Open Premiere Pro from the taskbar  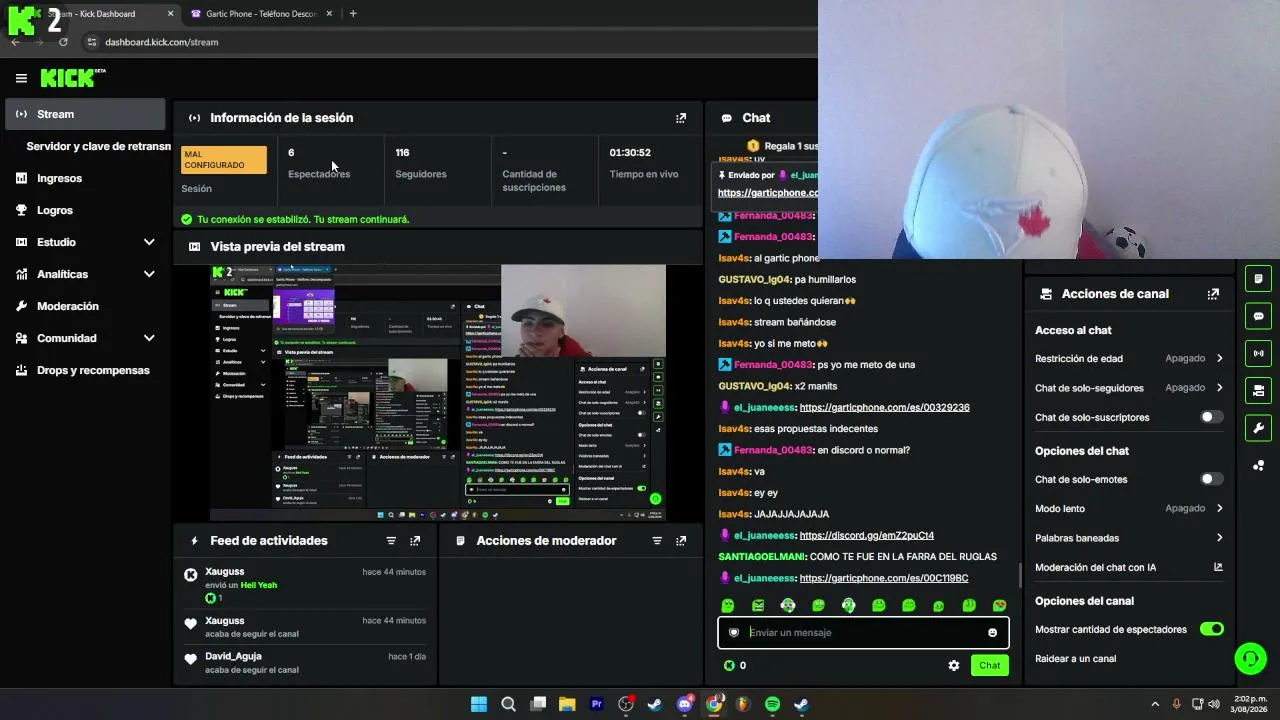coord(597,704)
